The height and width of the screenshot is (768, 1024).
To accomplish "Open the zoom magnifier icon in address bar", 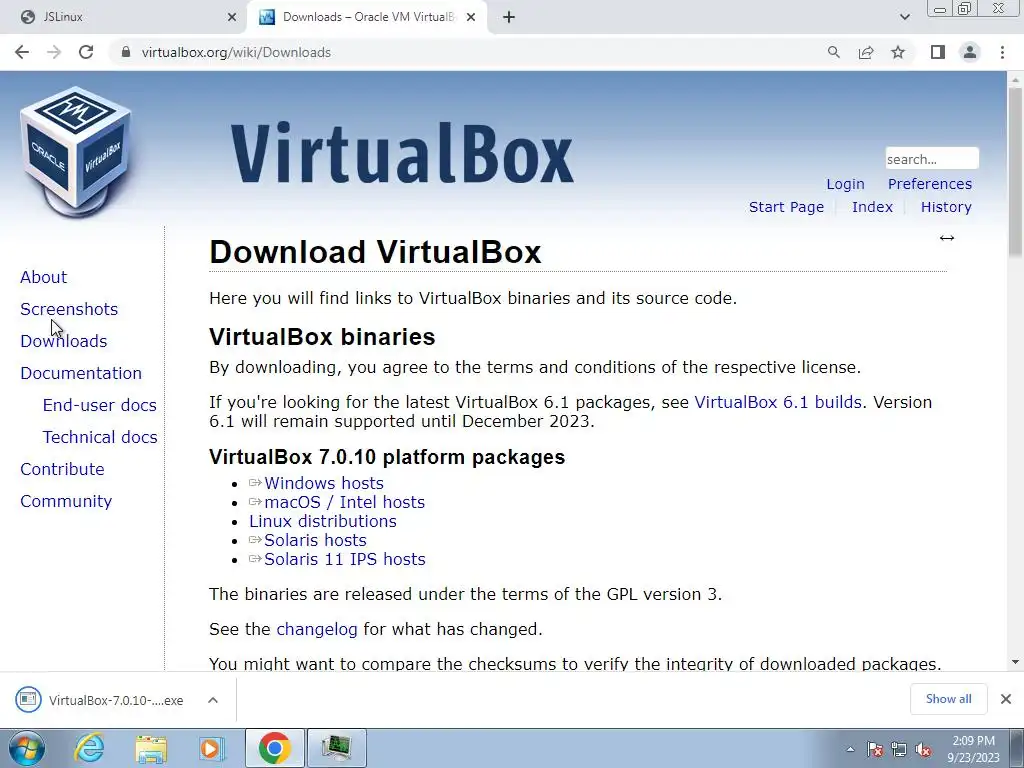I will [833, 52].
